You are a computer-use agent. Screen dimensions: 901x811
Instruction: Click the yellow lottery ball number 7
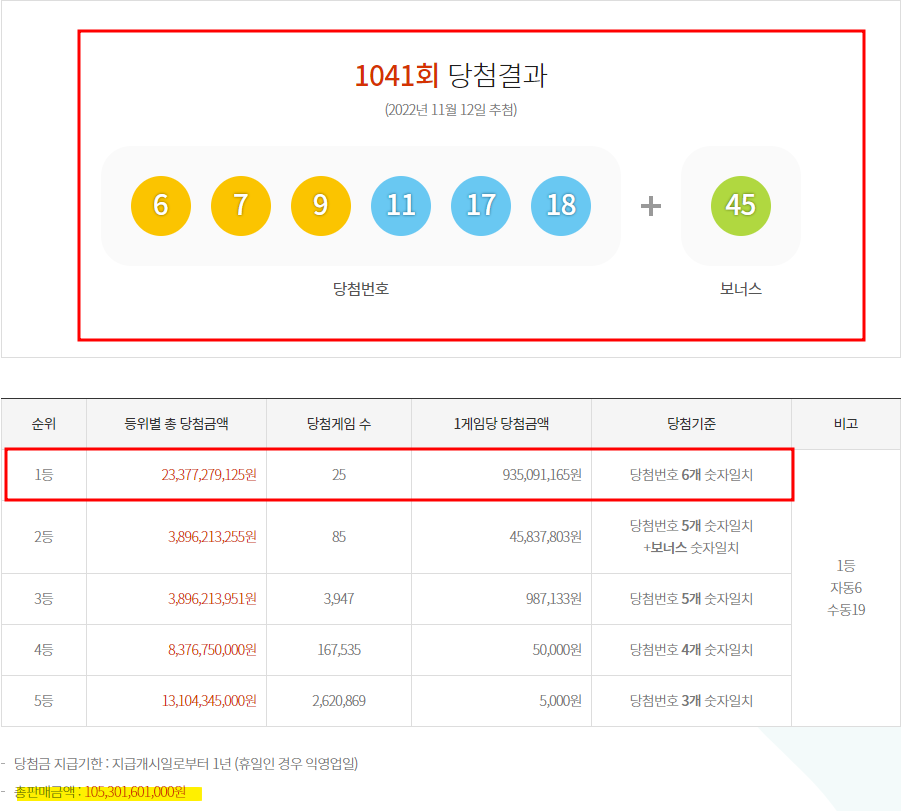[241, 206]
